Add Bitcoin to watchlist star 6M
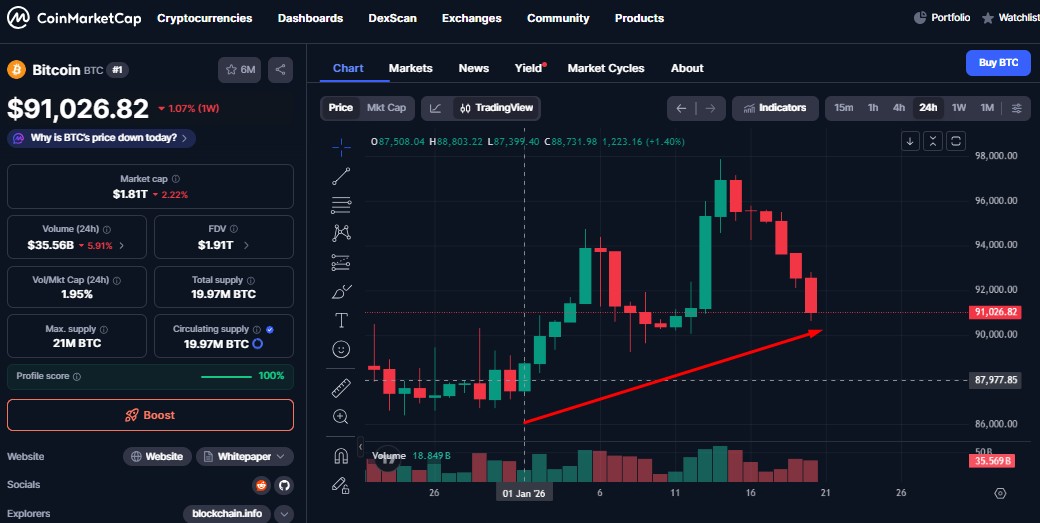This screenshot has width=1040, height=523. 239,70
